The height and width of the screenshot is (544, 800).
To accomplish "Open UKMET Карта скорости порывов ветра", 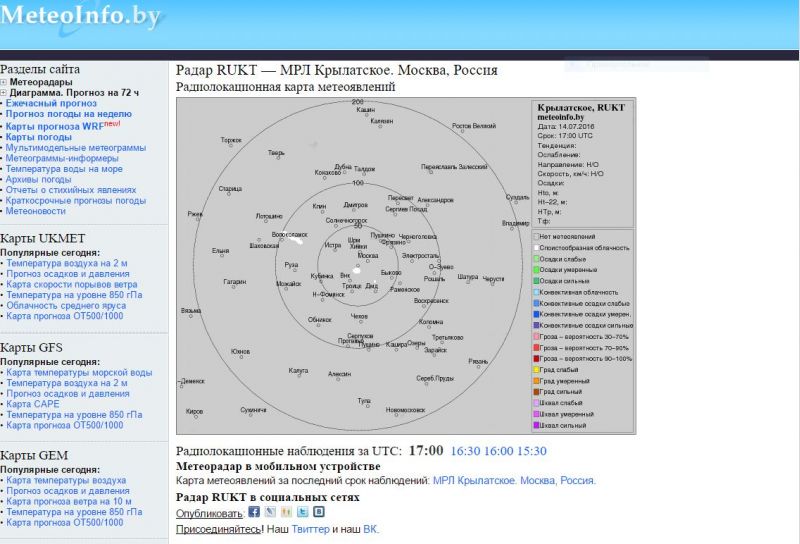I will tap(71, 284).
